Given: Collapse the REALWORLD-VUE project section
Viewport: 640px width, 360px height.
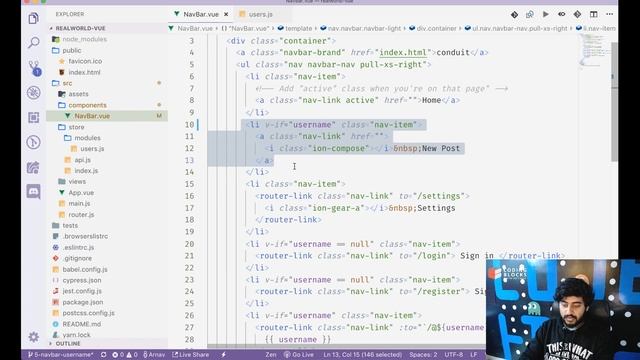Looking at the screenshot, I should click(x=80, y=28).
